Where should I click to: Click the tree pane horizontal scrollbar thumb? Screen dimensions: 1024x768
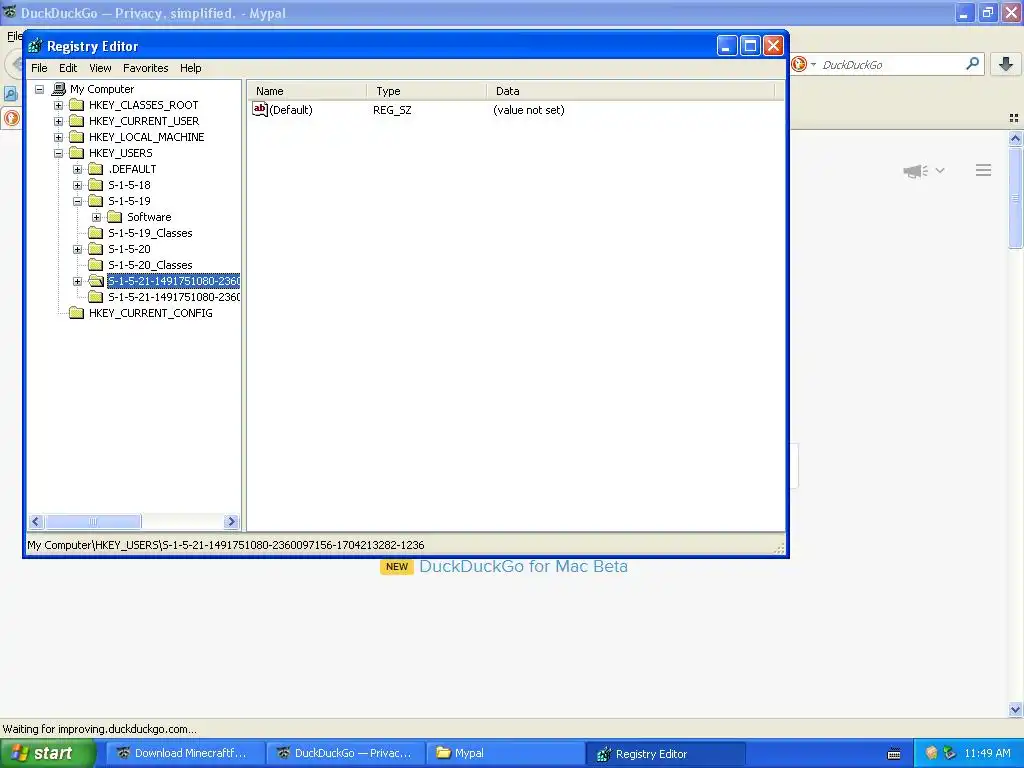click(93, 521)
